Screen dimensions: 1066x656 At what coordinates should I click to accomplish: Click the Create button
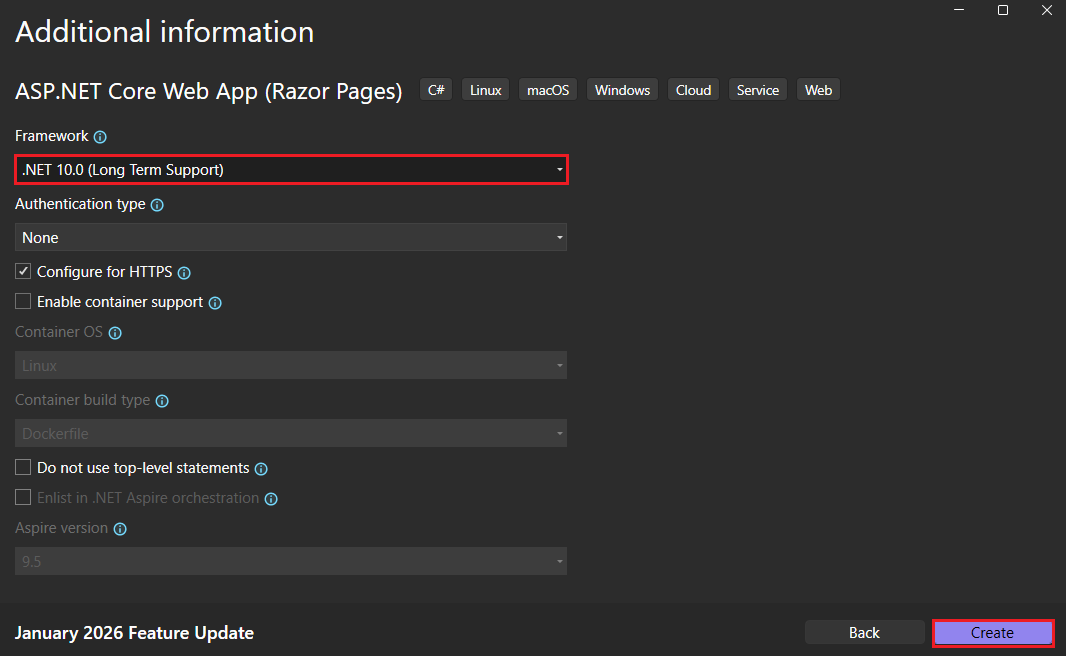[x=992, y=632]
